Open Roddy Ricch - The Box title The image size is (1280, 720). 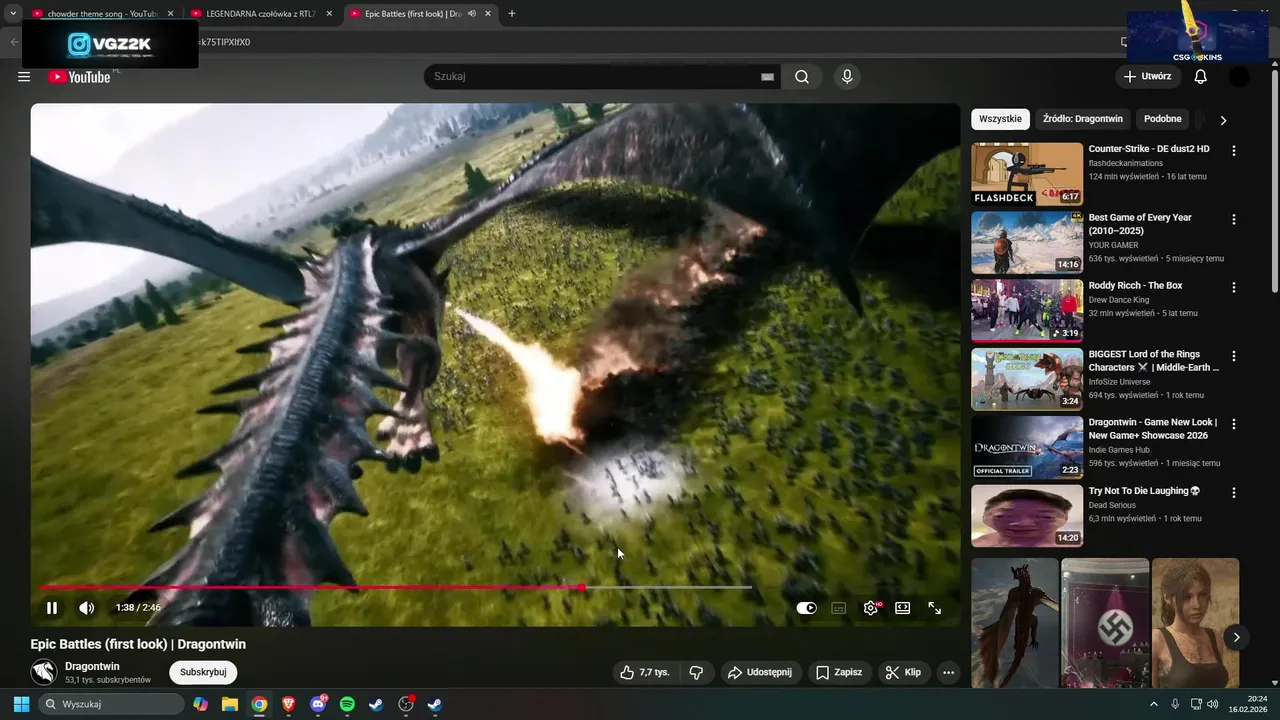(1135, 286)
